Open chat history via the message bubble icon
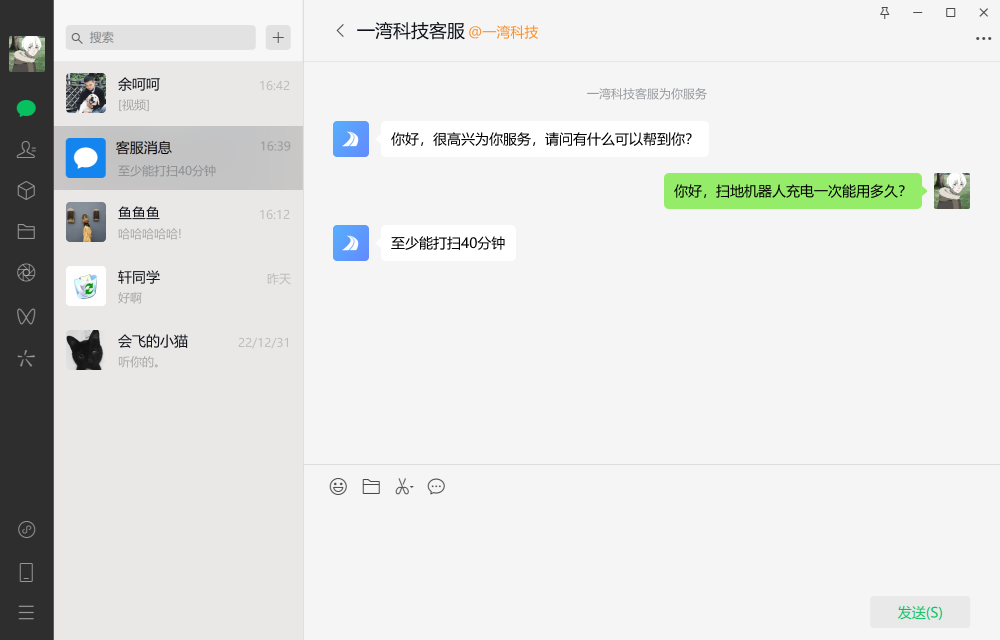The height and width of the screenshot is (640, 1000). (436, 487)
